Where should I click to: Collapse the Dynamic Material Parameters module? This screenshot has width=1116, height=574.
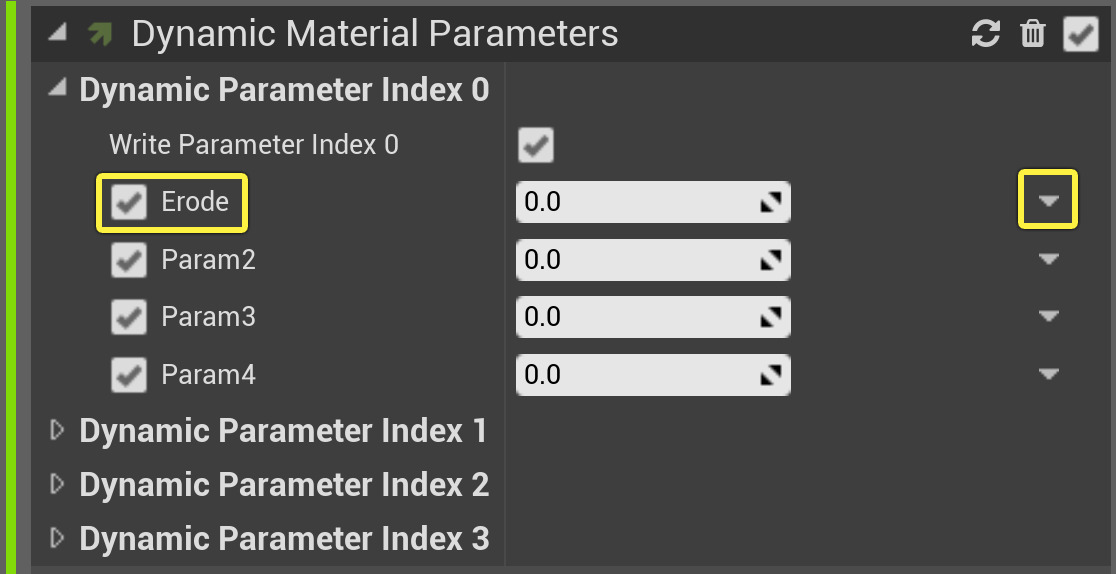coord(59,32)
